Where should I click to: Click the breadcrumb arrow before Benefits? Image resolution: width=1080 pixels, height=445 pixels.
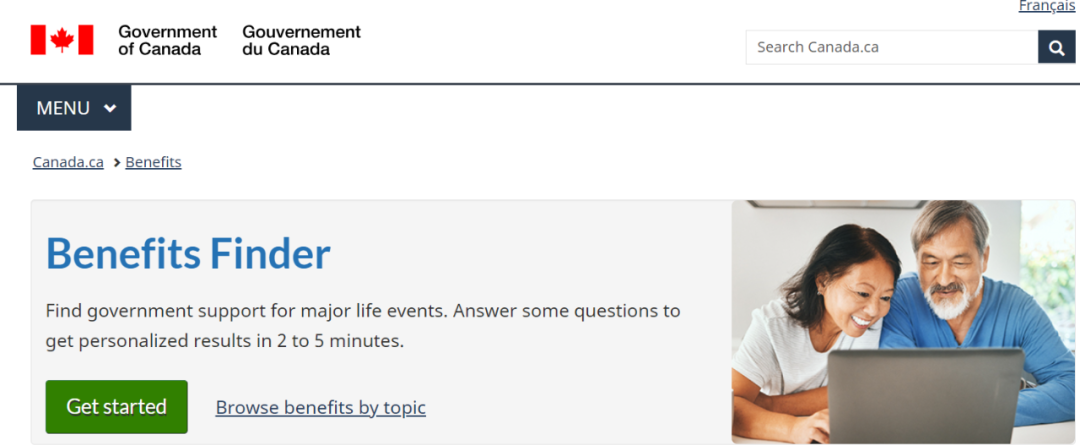pos(116,163)
